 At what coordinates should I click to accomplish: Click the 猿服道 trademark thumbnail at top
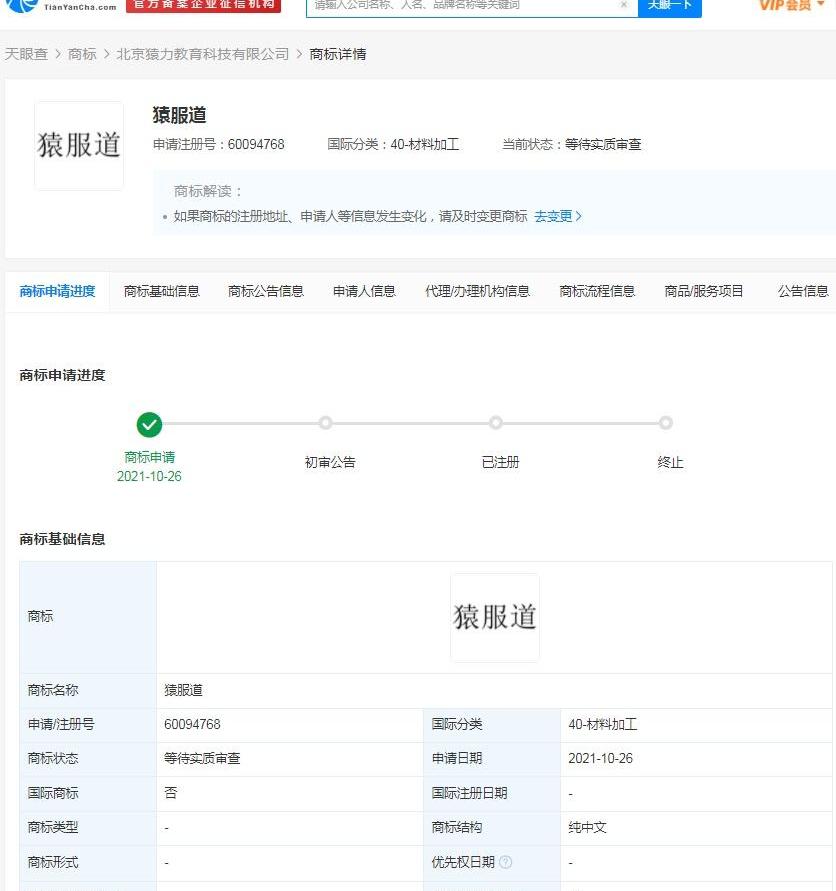point(79,145)
